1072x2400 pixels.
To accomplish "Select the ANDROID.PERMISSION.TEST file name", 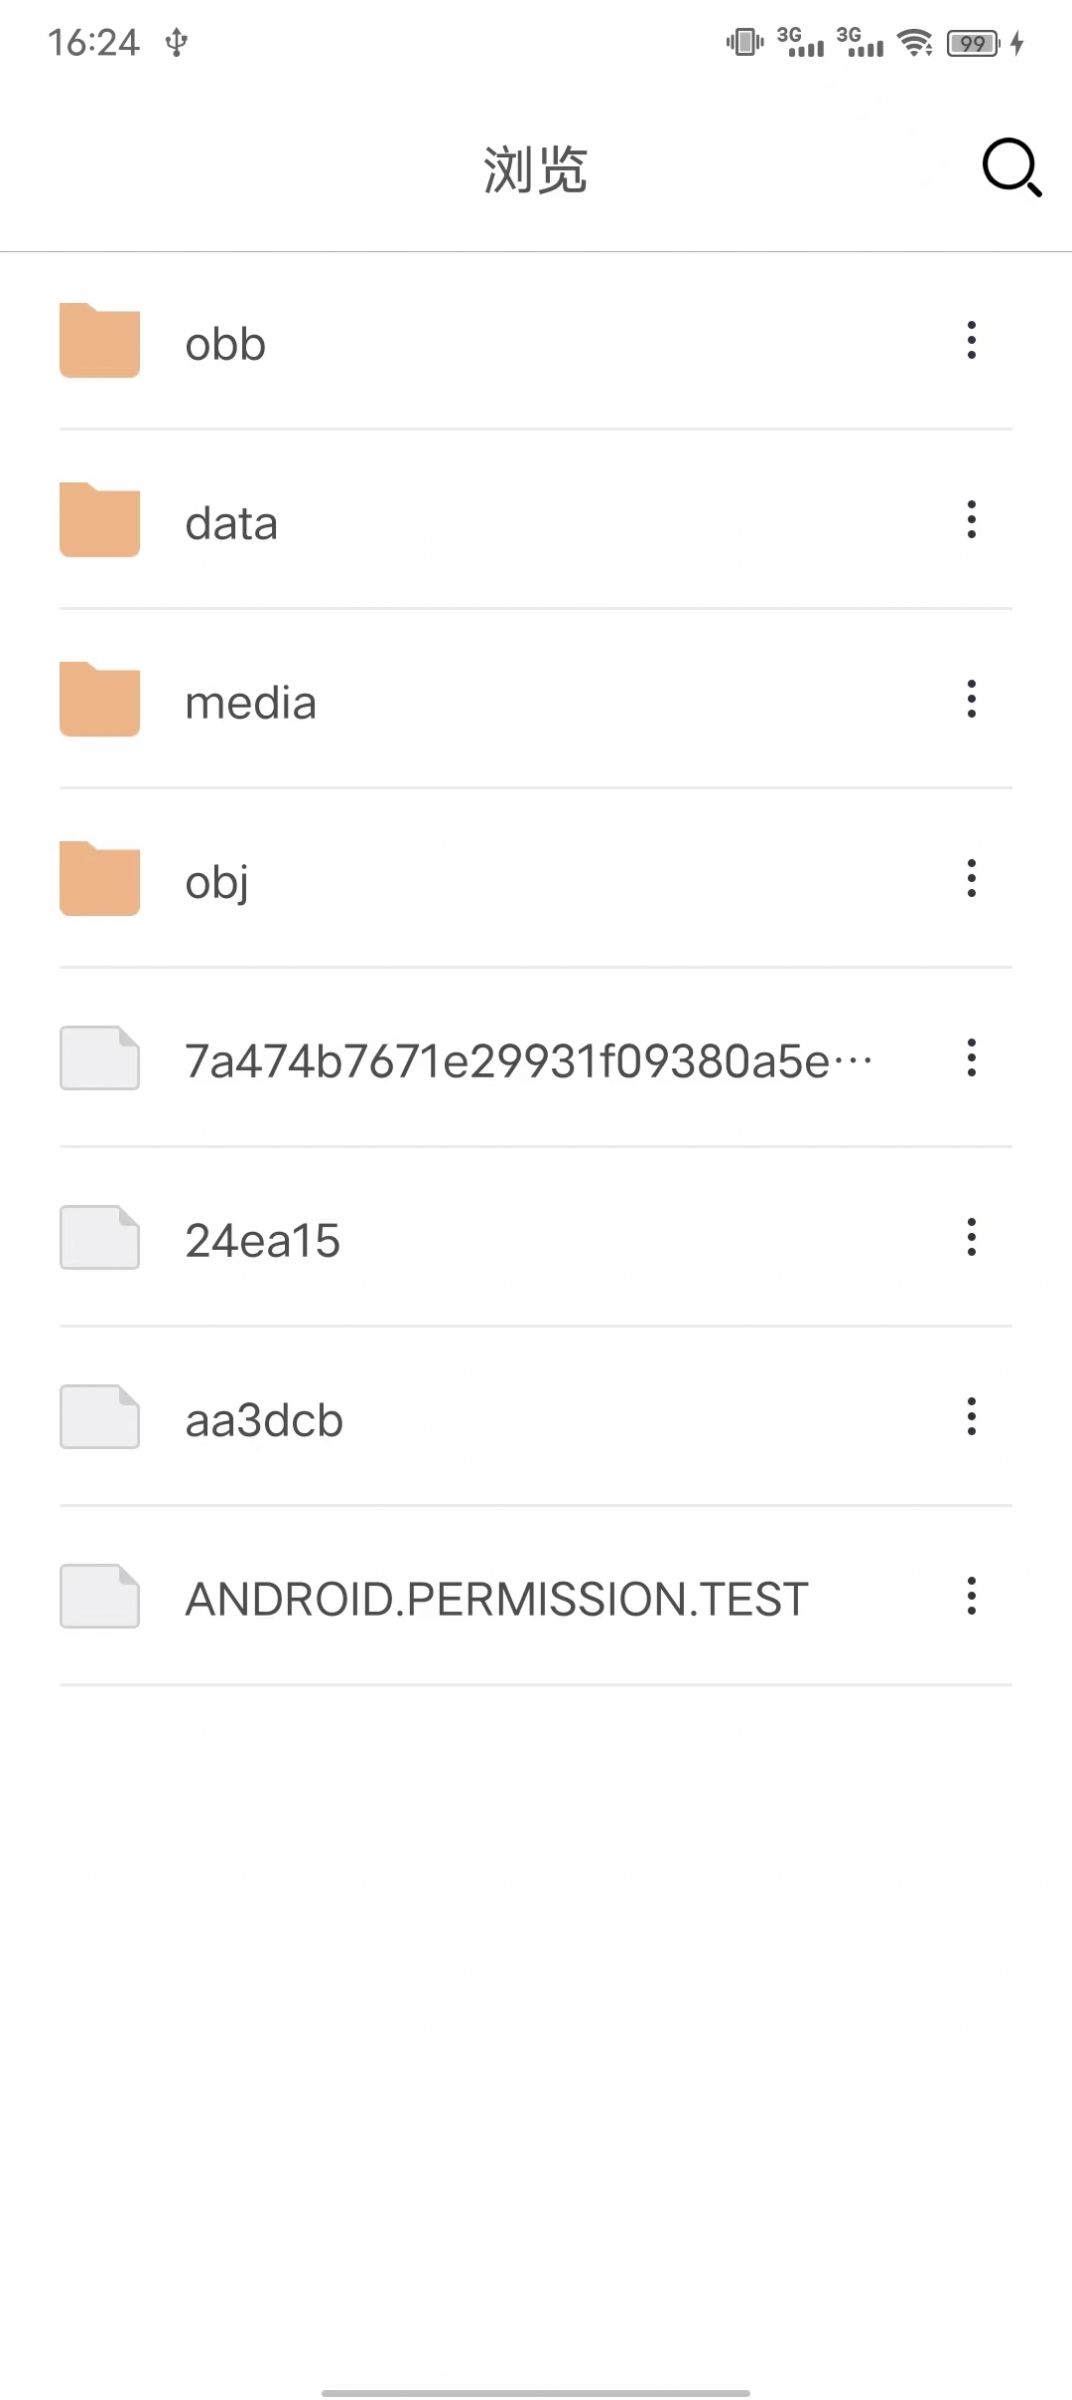I will [496, 1599].
